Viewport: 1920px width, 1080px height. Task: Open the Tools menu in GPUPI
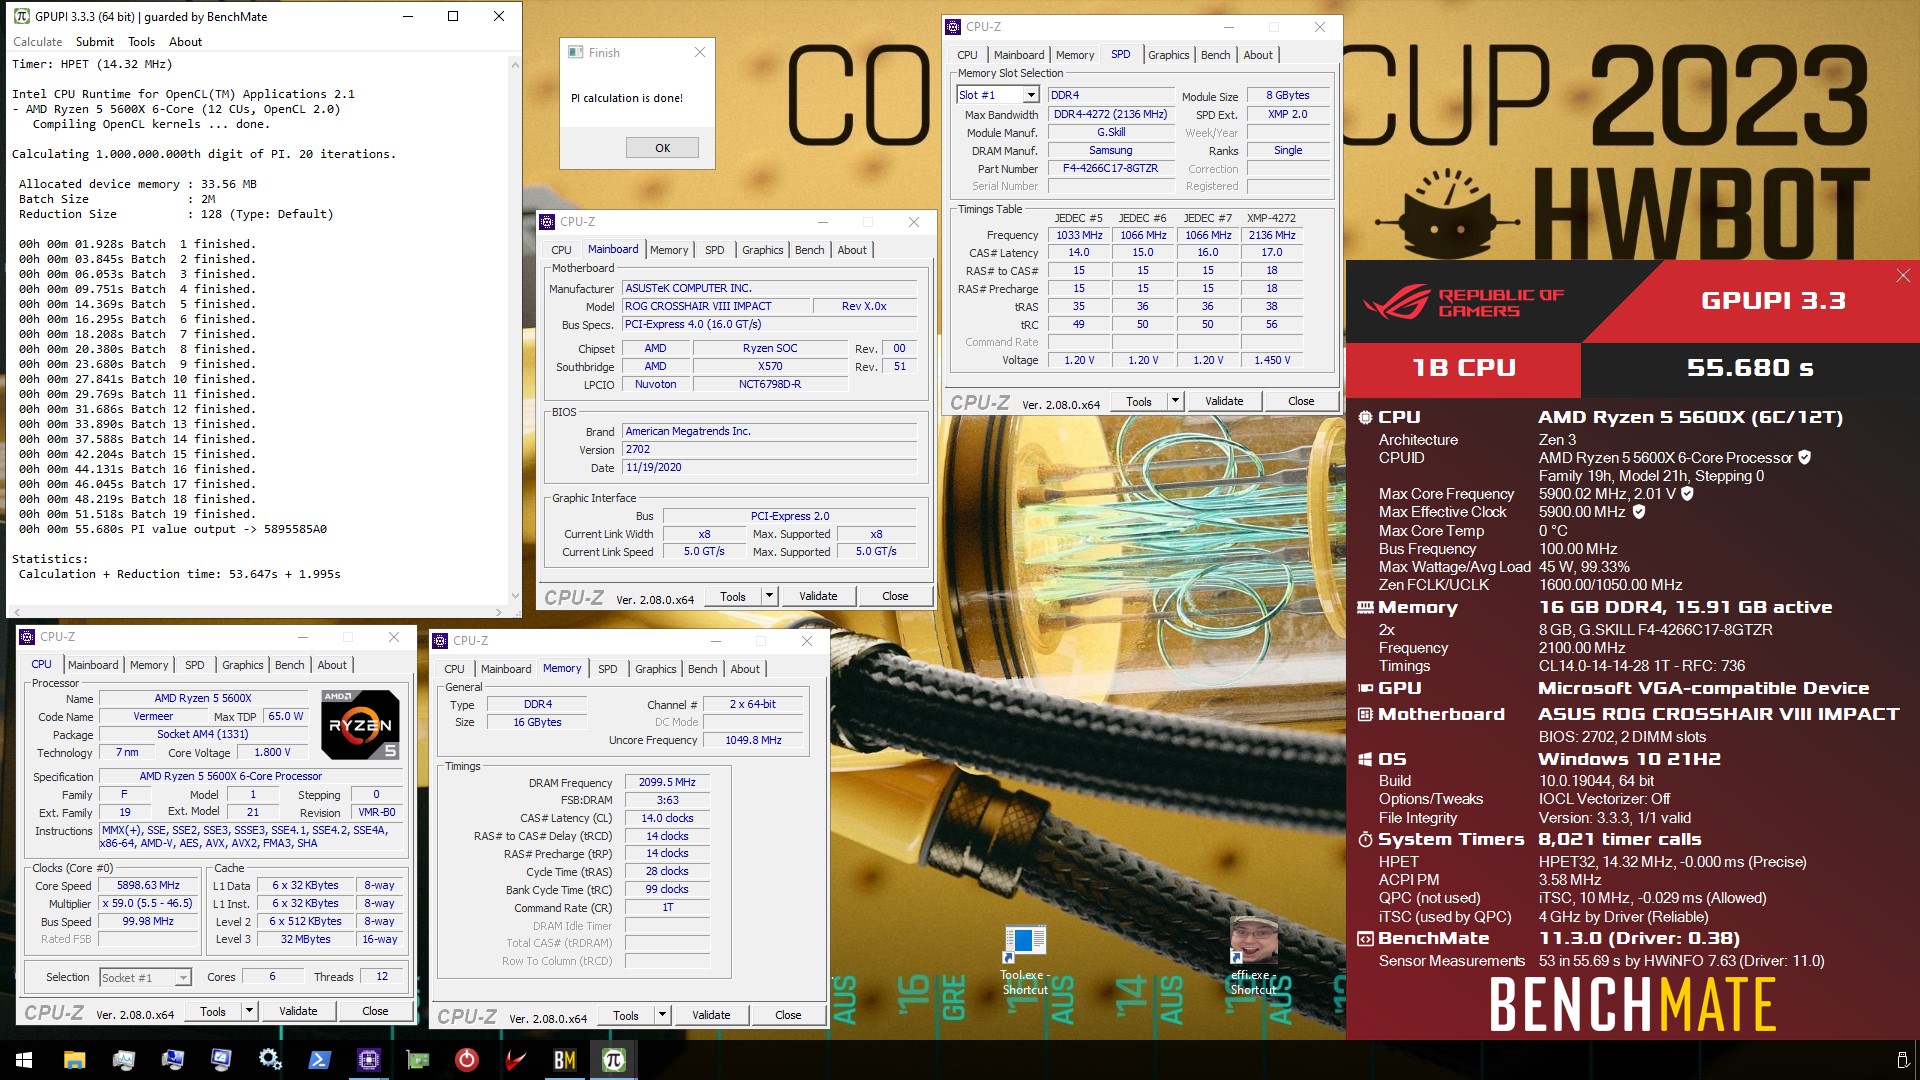point(141,42)
